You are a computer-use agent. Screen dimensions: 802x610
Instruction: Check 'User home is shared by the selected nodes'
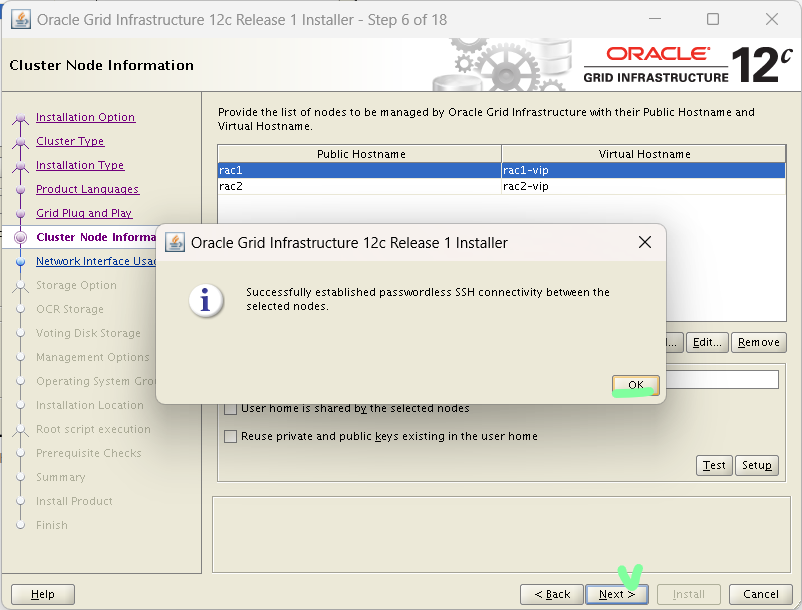pyautogui.click(x=231, y=409)
